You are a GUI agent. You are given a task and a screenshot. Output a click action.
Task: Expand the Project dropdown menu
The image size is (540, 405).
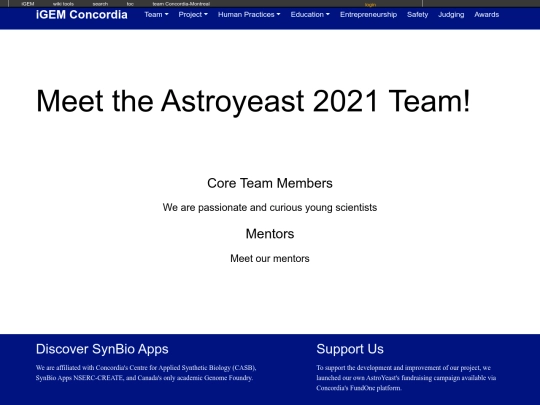(193, 15)
